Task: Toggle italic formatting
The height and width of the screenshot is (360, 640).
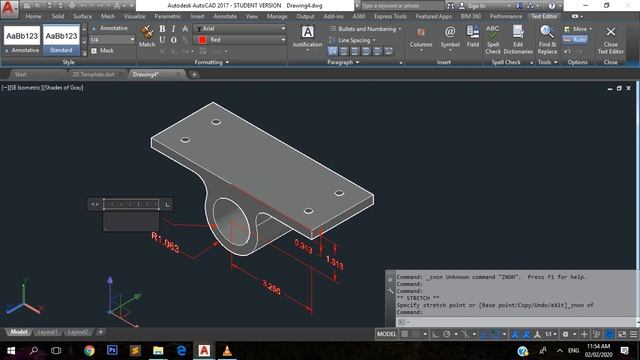Action: (173, 29)
